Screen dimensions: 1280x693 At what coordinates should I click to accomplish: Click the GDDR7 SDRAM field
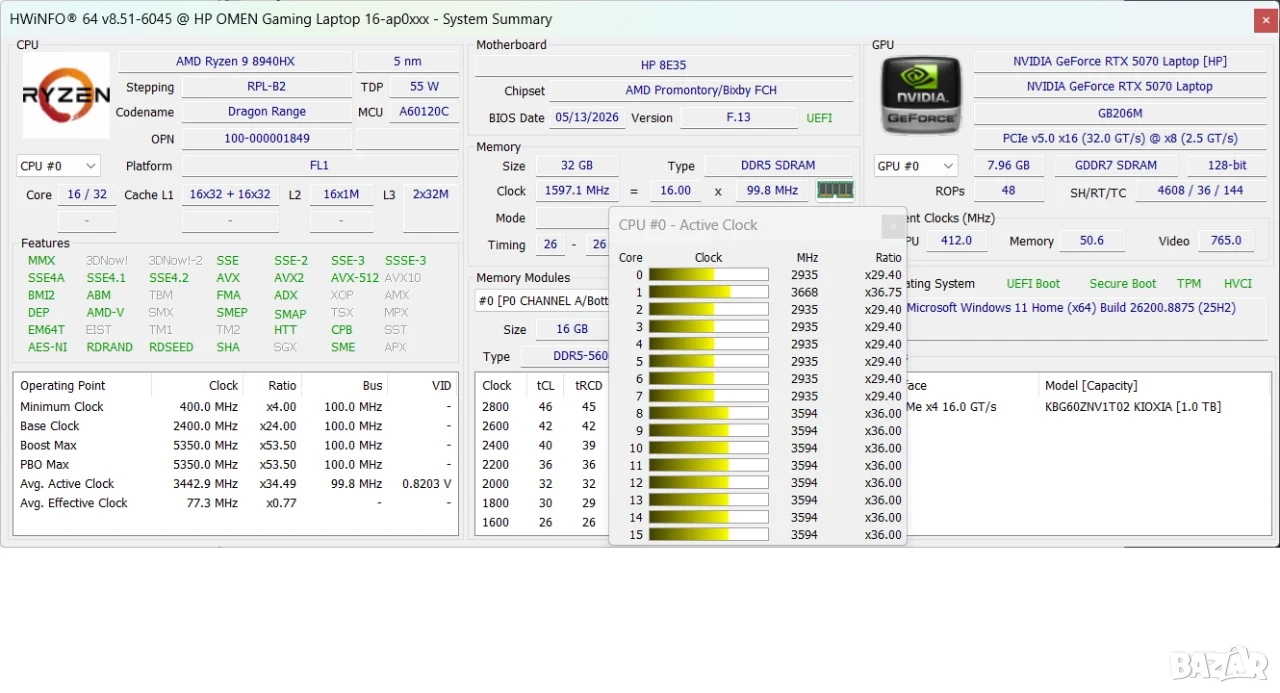1116,166
